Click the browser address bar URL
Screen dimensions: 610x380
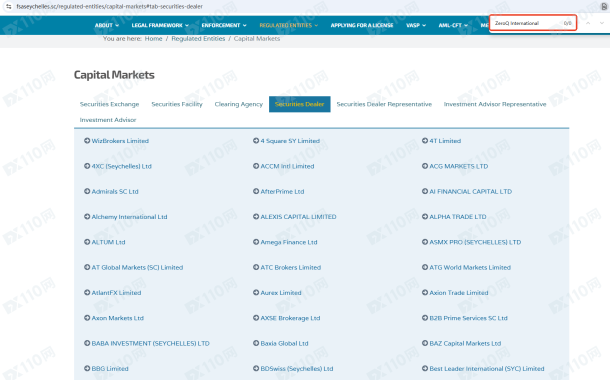(109, 6)
